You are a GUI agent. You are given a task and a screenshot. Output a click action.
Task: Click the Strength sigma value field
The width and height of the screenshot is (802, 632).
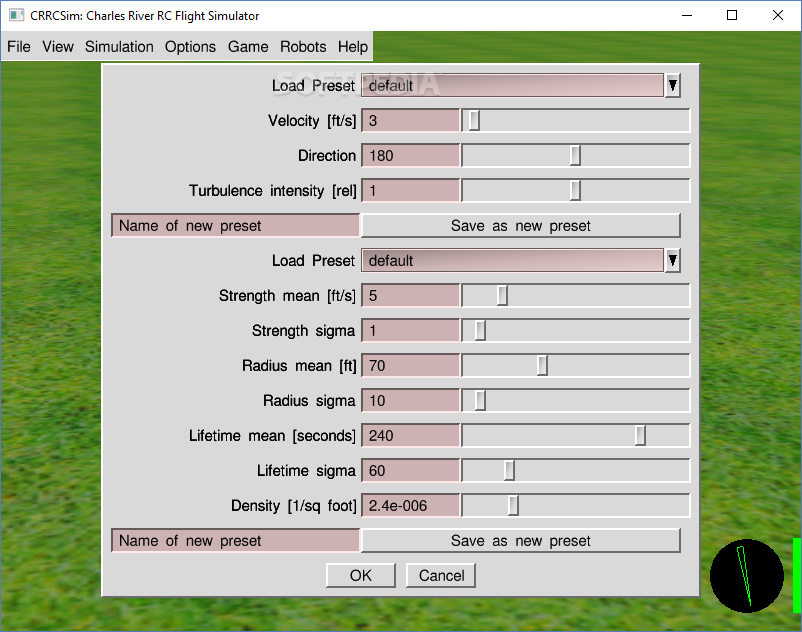411,330
